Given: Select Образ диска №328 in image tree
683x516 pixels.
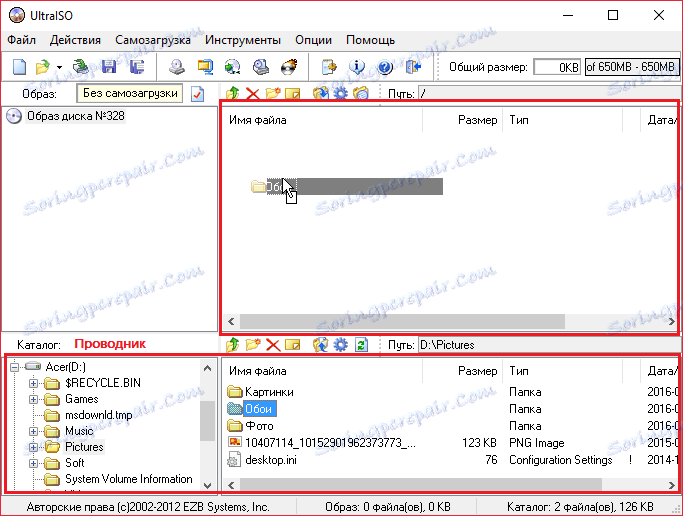Looking at the screenshot, I should (76, 116).
